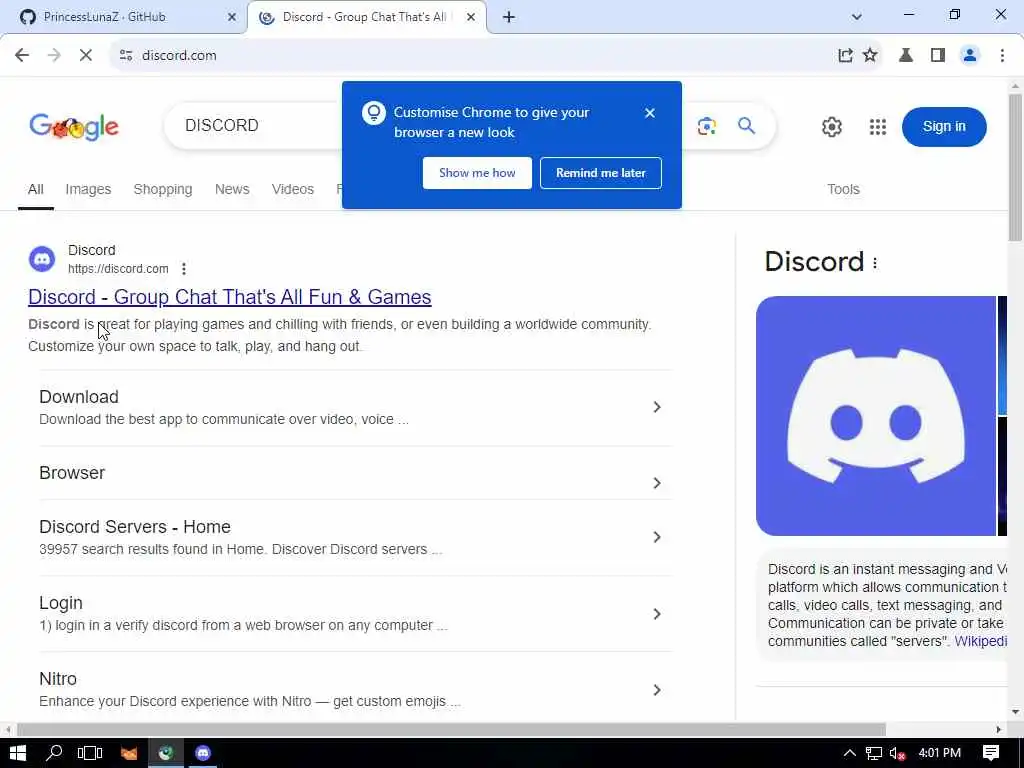Open the Chrome profile avatar
1024x768 pixels.
[970, 56]
